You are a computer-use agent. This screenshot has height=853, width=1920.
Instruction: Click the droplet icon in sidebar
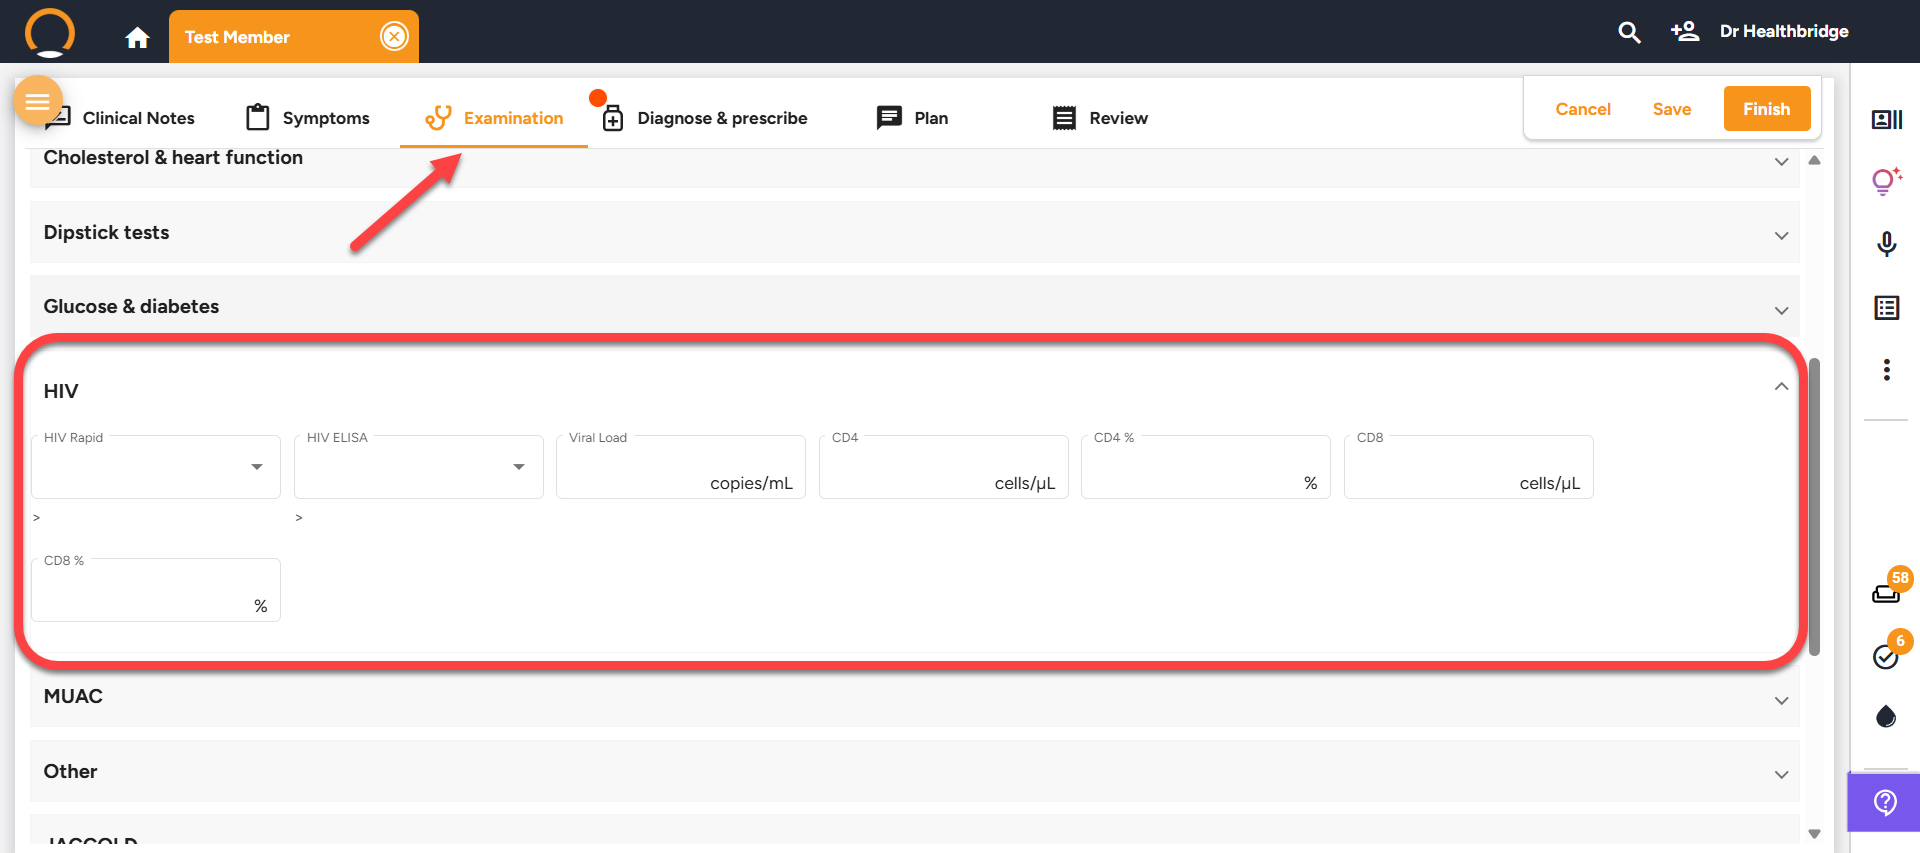tap(1886, 716)
